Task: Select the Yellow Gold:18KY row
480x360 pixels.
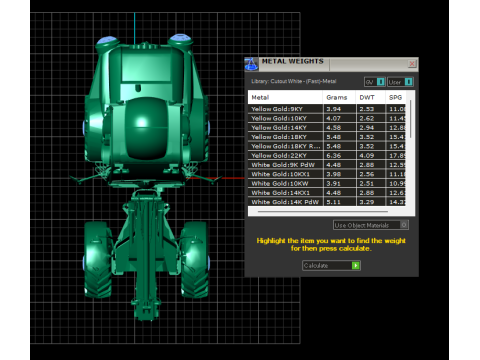Action: (327, 137)
